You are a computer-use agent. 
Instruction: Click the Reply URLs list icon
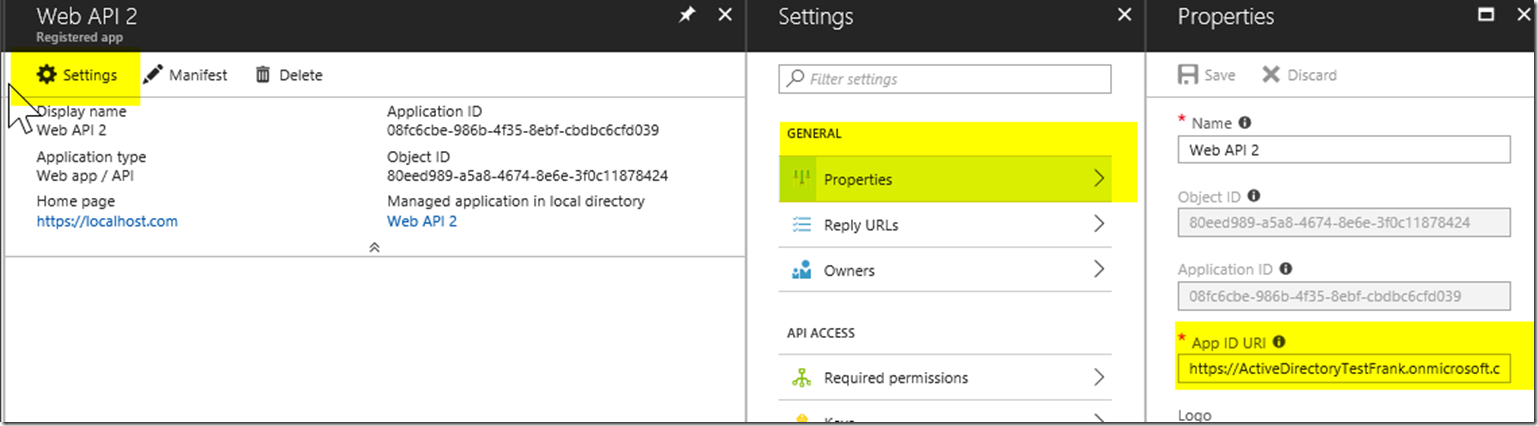point(800,225)
